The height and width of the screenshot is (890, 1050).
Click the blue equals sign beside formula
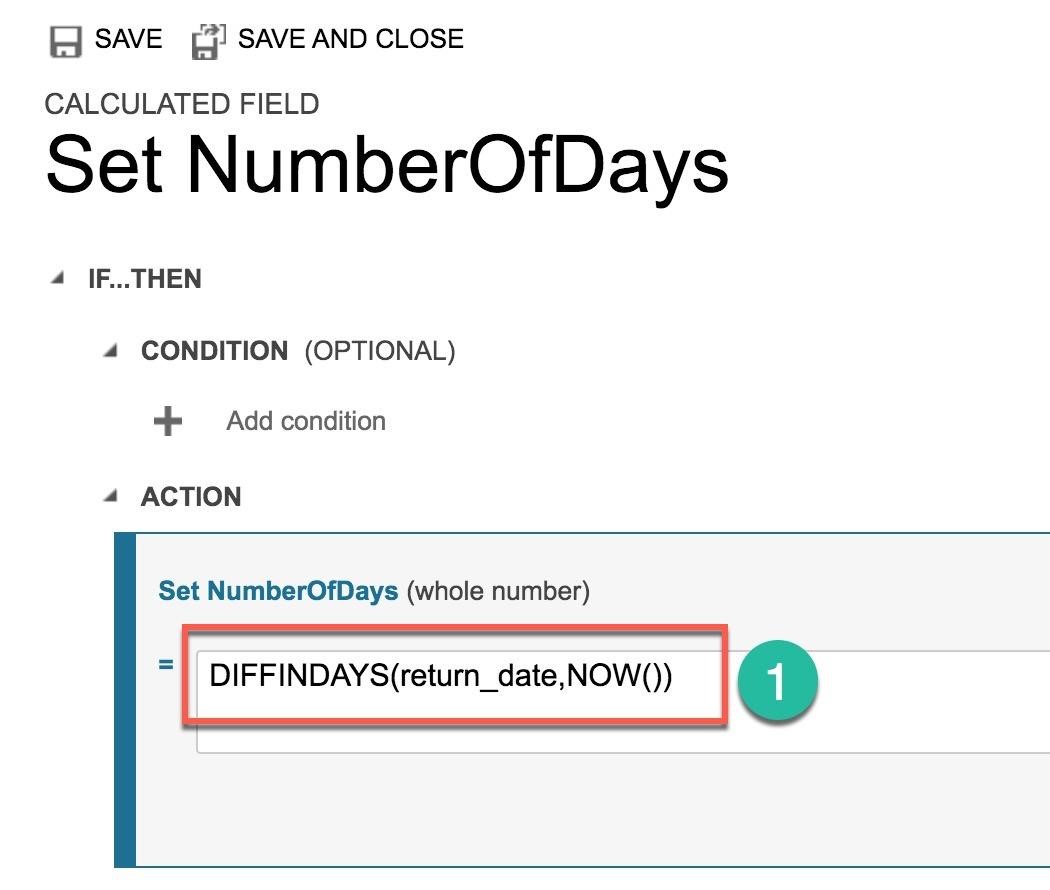coord(165,664)
